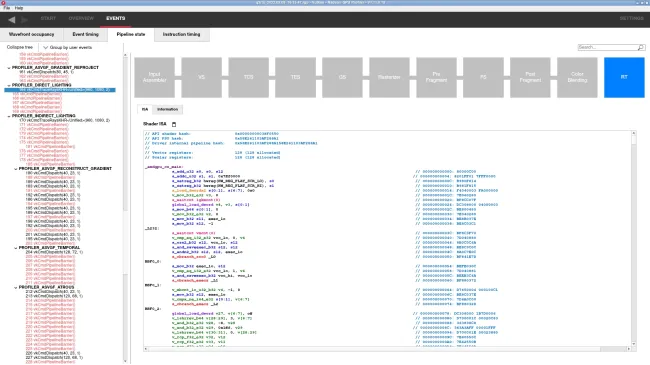Click the scroll-left arrow of the ISA listing
The height and width of the screenshot is (365, 650).
[146, 349]
